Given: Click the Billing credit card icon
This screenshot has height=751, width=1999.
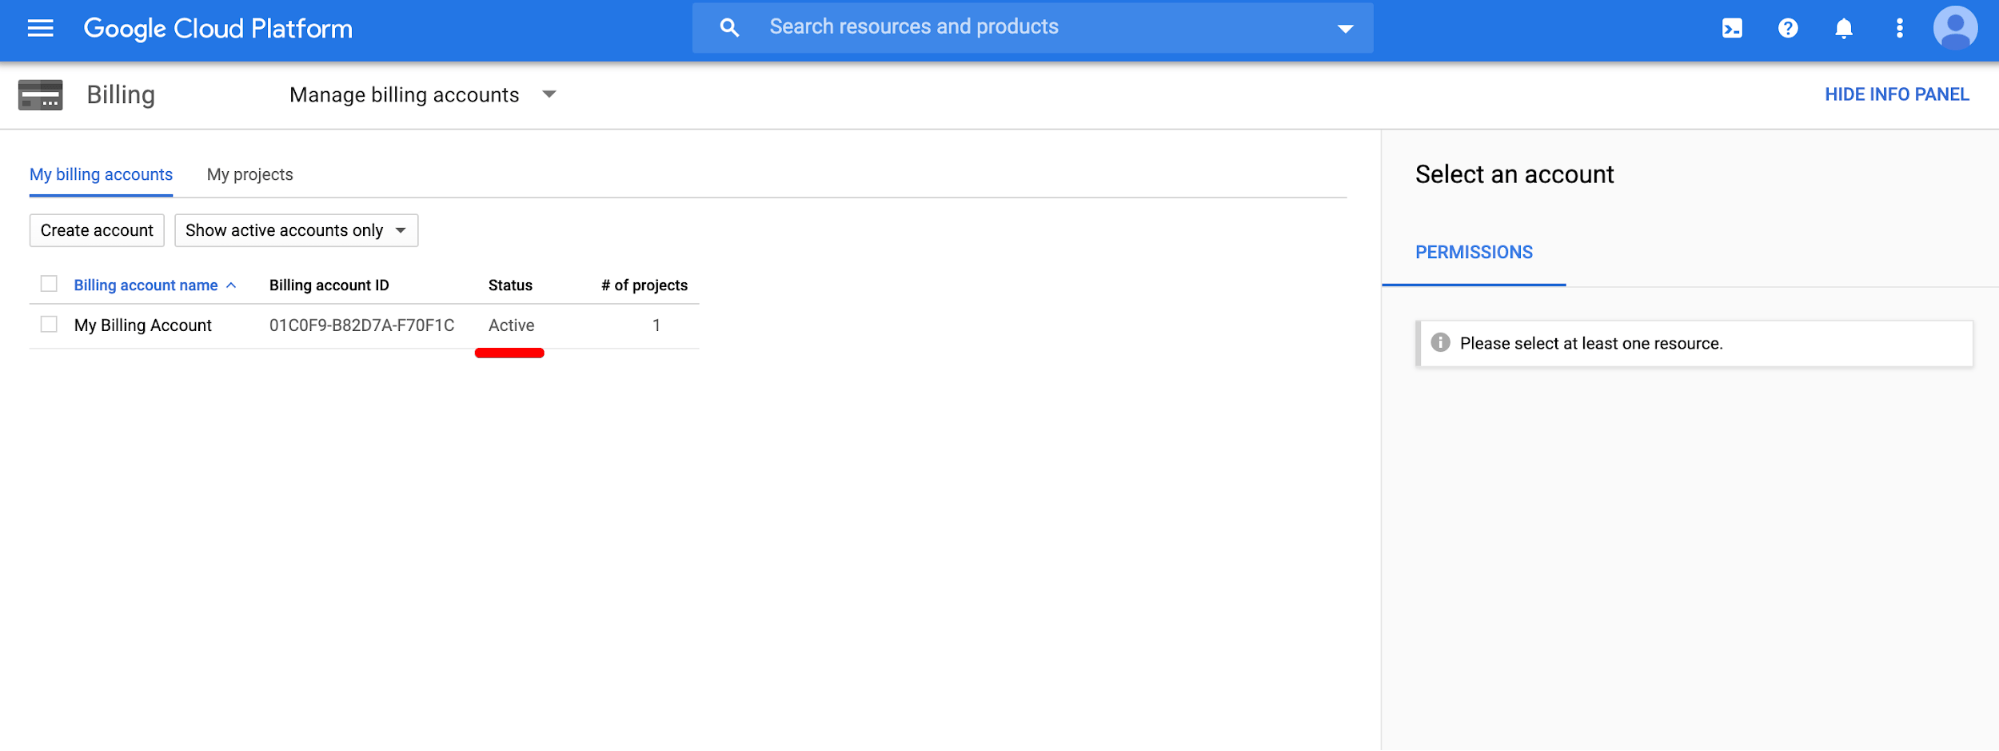Looking at the screenshot, I should pos(41,95).
